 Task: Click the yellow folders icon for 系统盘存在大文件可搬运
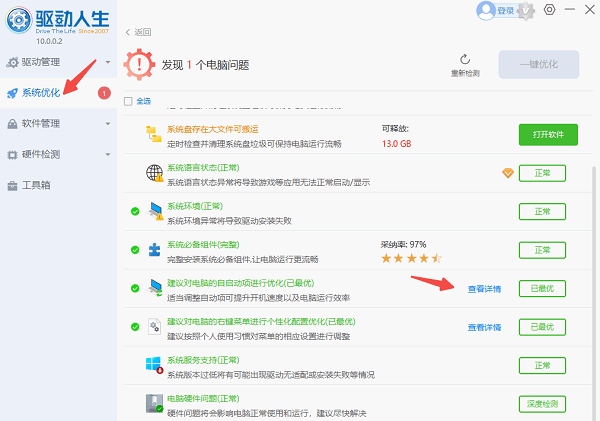tap(153, 134)
